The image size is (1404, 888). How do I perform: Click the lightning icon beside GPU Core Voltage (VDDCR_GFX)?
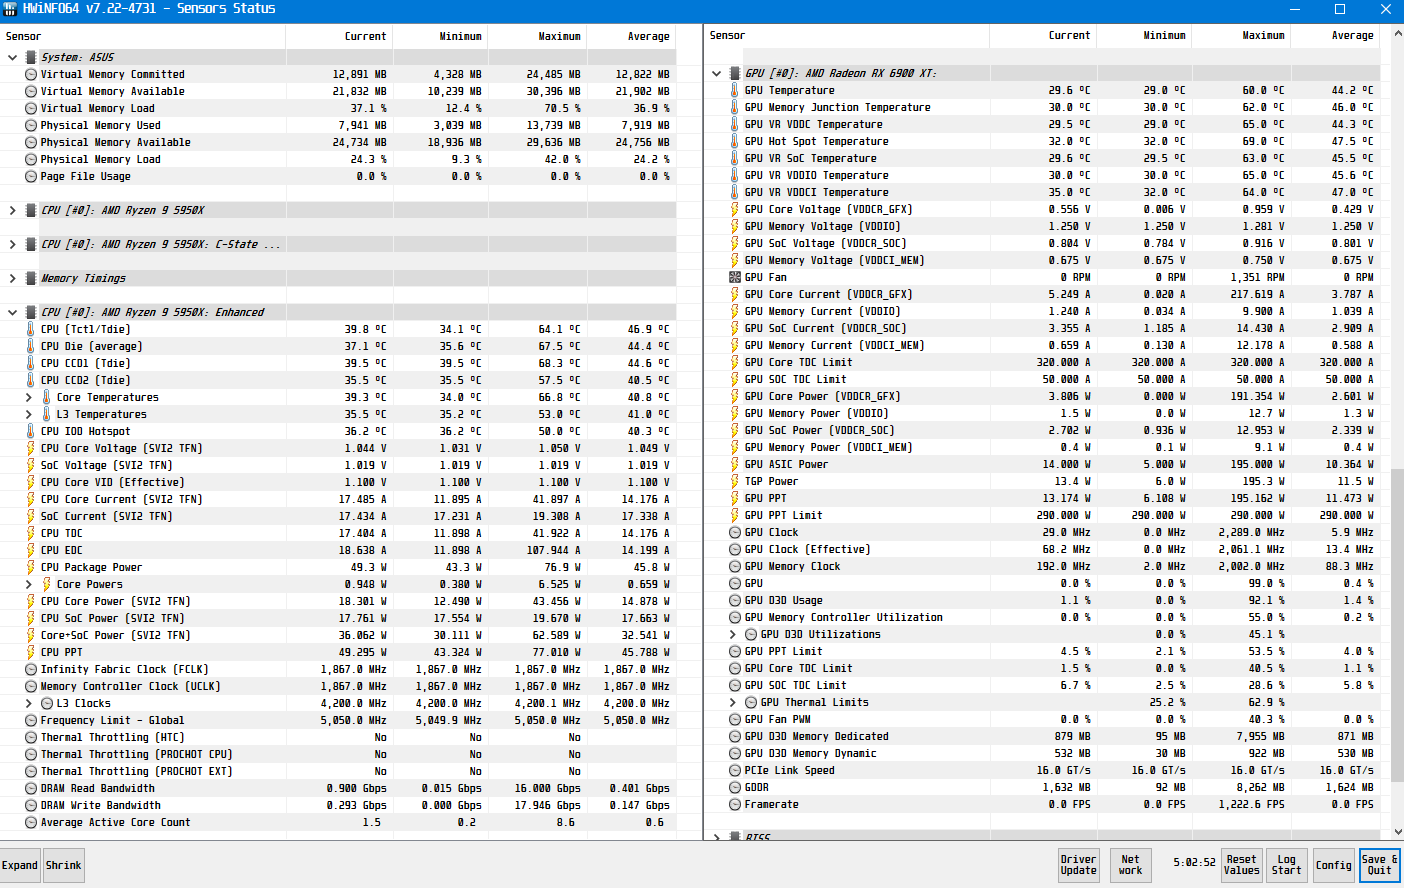point(735,209)
